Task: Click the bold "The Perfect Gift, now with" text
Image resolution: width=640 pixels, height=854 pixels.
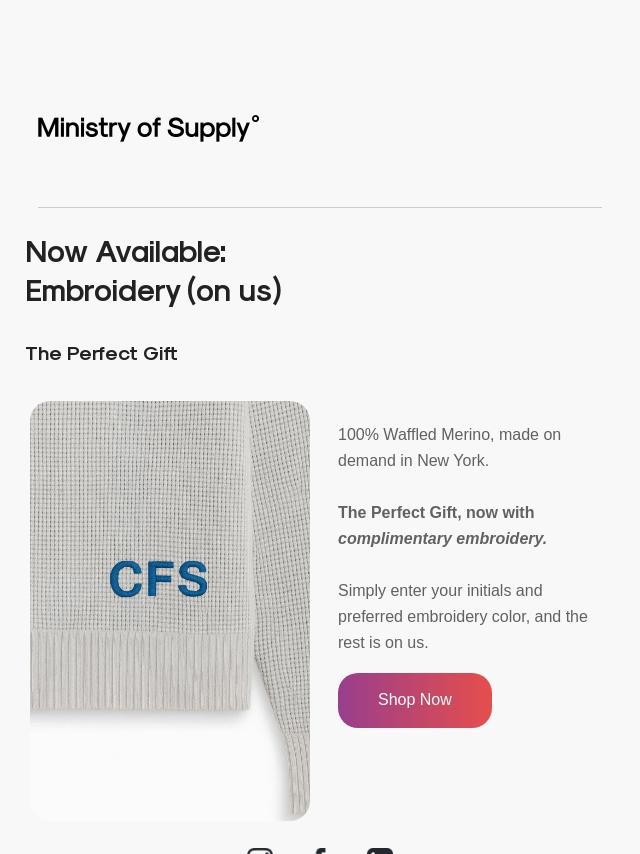Action: (436, 512)
